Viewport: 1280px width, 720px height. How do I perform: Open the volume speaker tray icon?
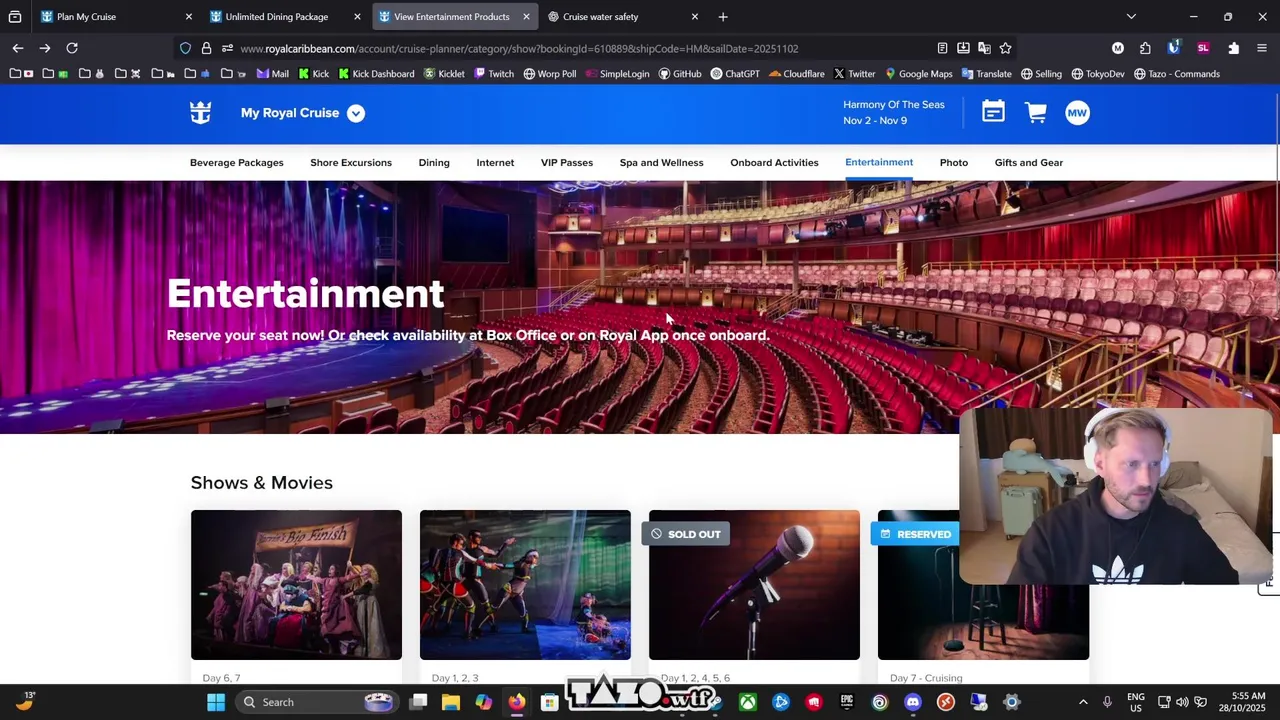pyautogui.click(x=1182, y=702)
